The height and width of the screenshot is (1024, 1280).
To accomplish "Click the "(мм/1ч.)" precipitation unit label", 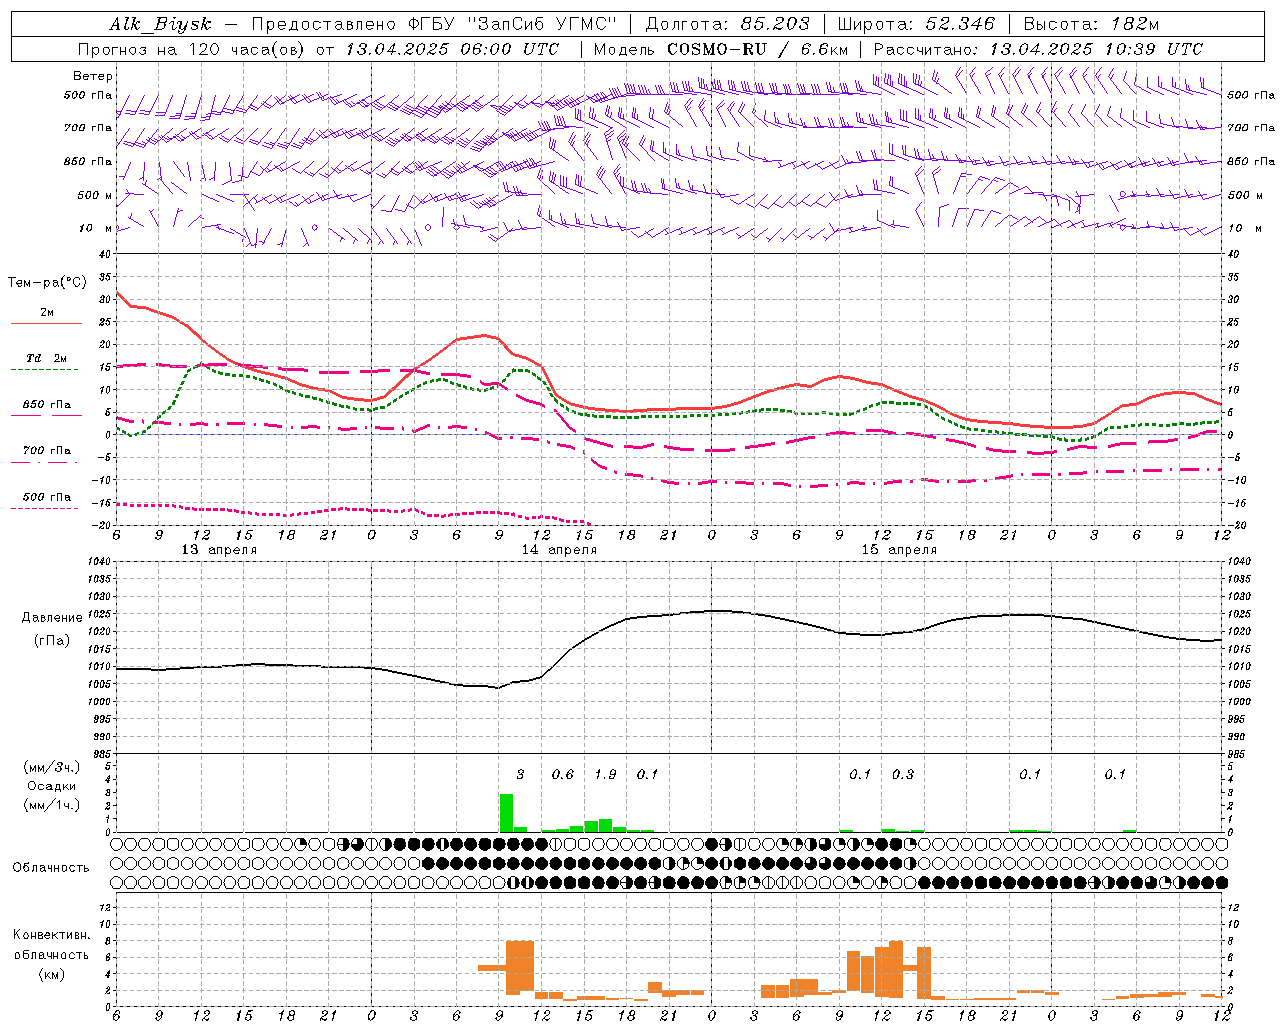I will [x=52, y=805].
